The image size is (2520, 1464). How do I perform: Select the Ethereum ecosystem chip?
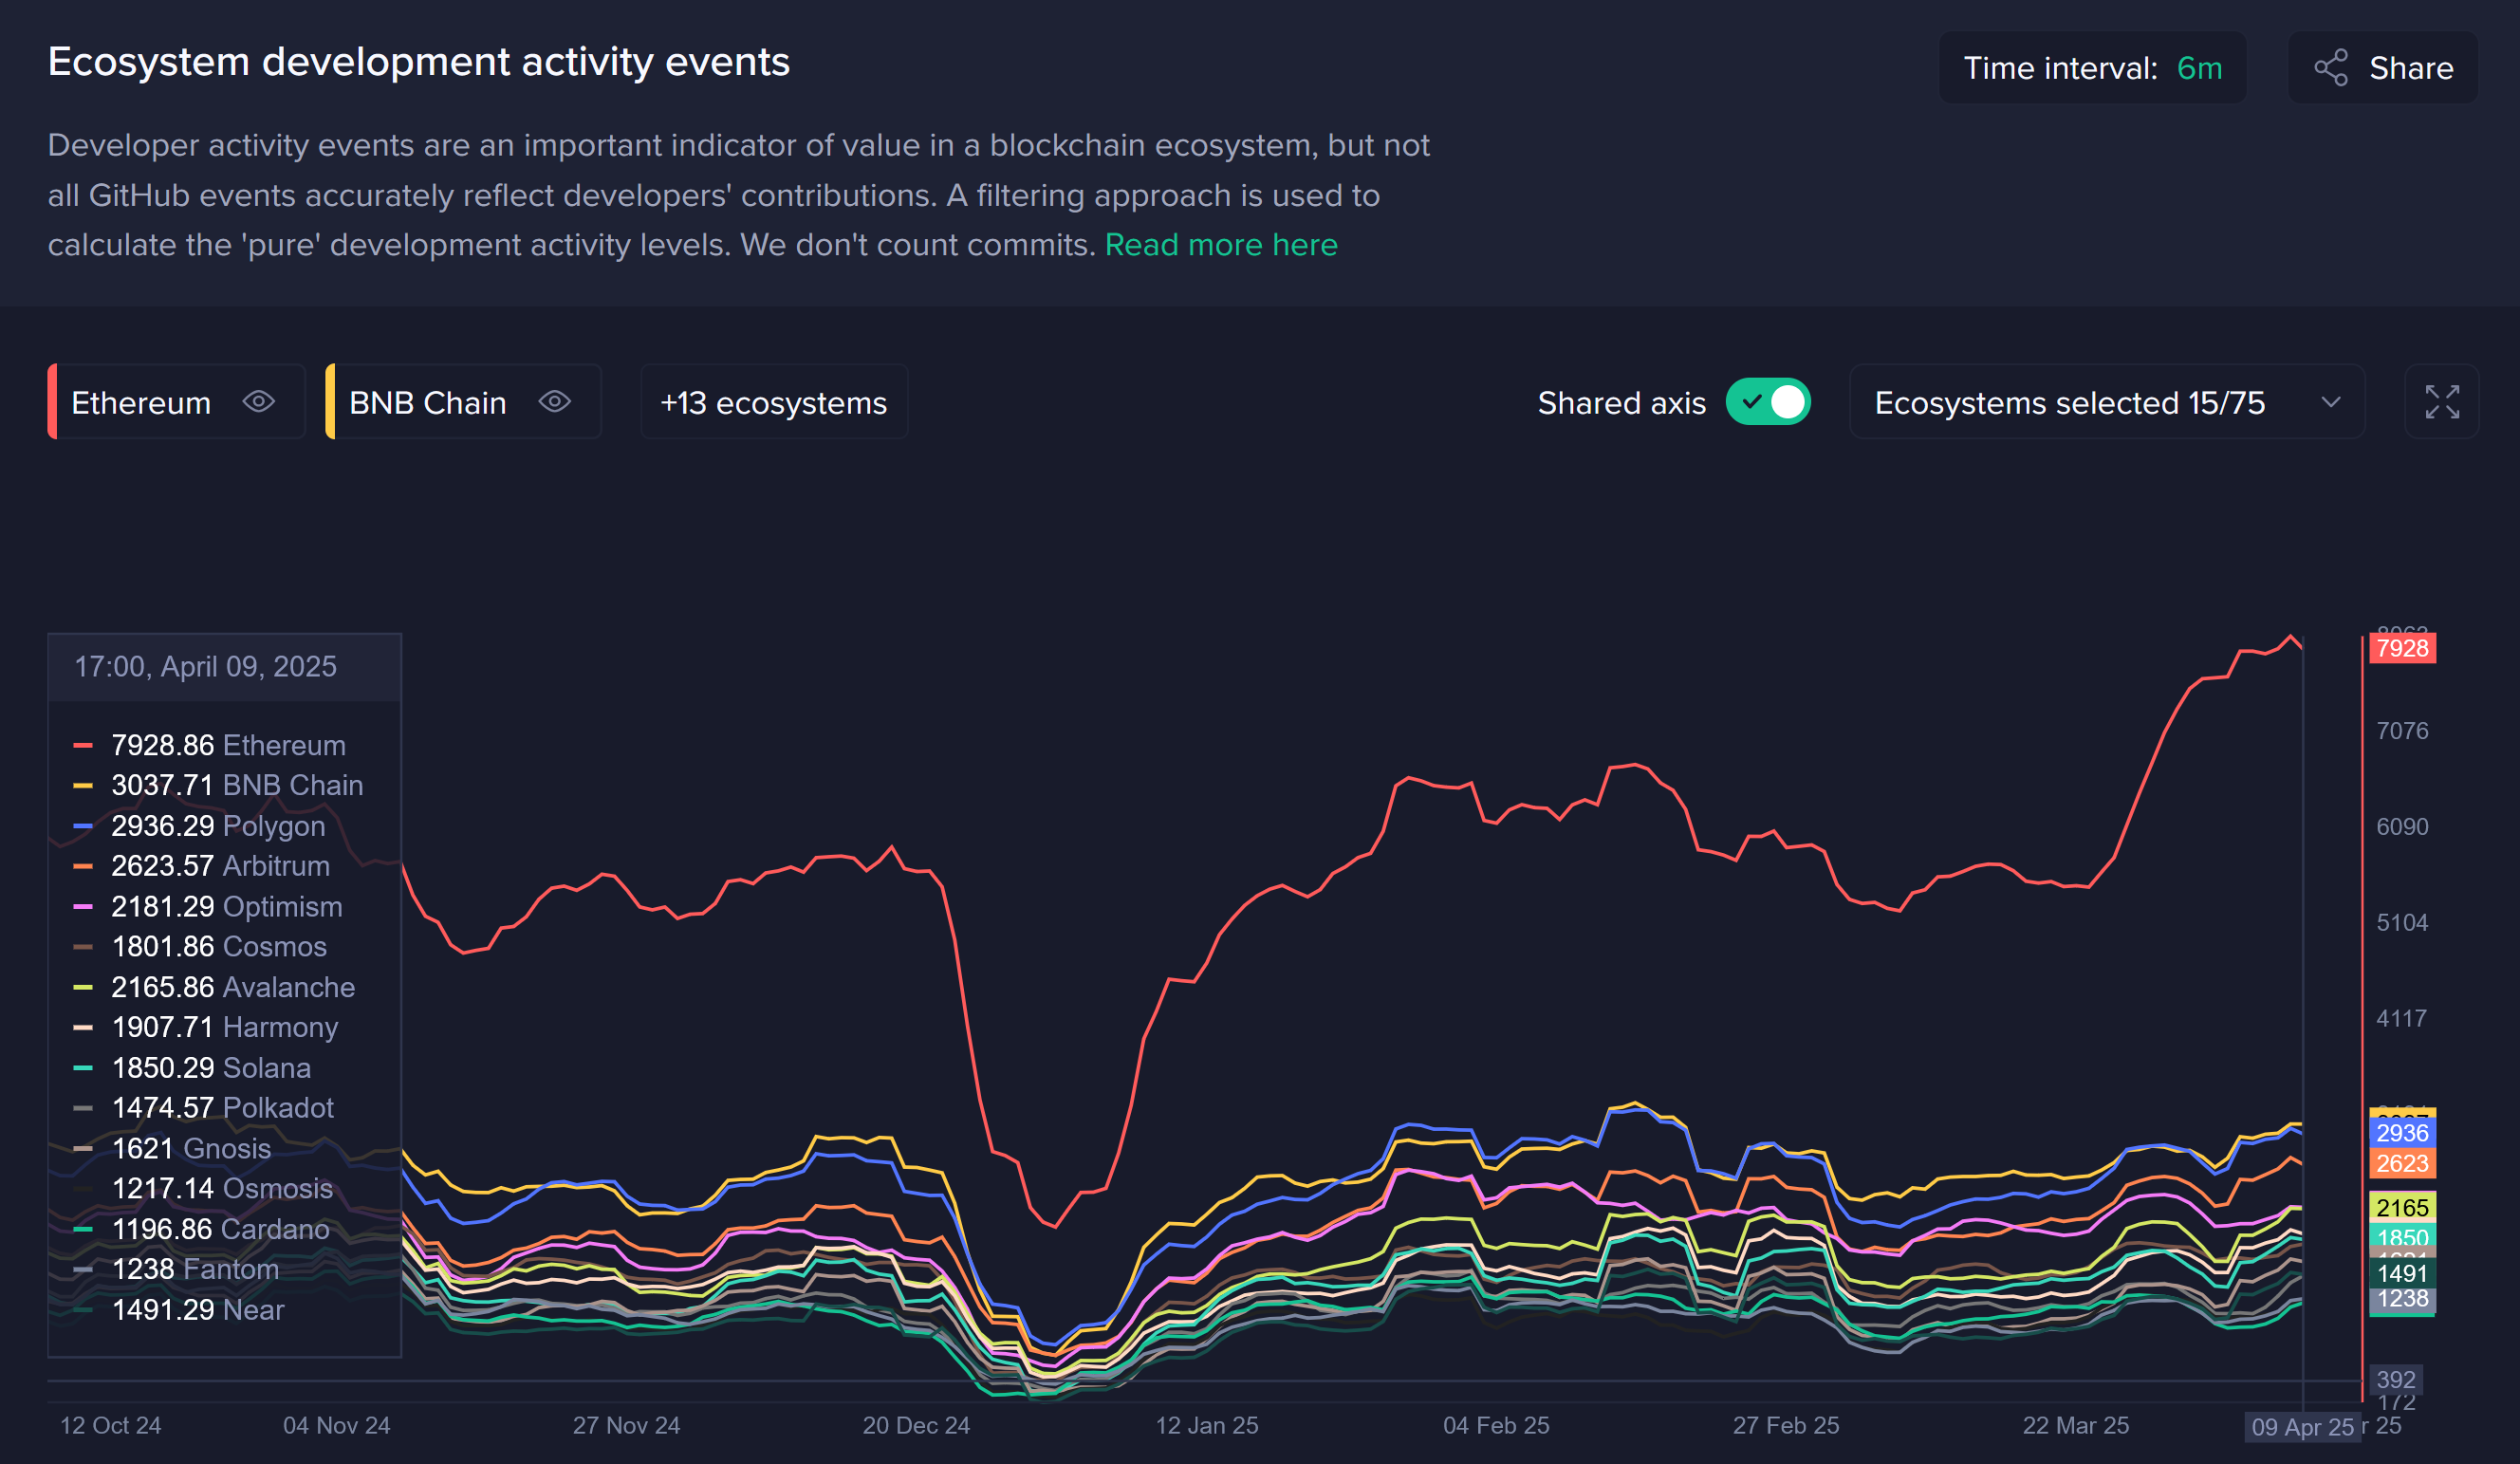point(141,402)
